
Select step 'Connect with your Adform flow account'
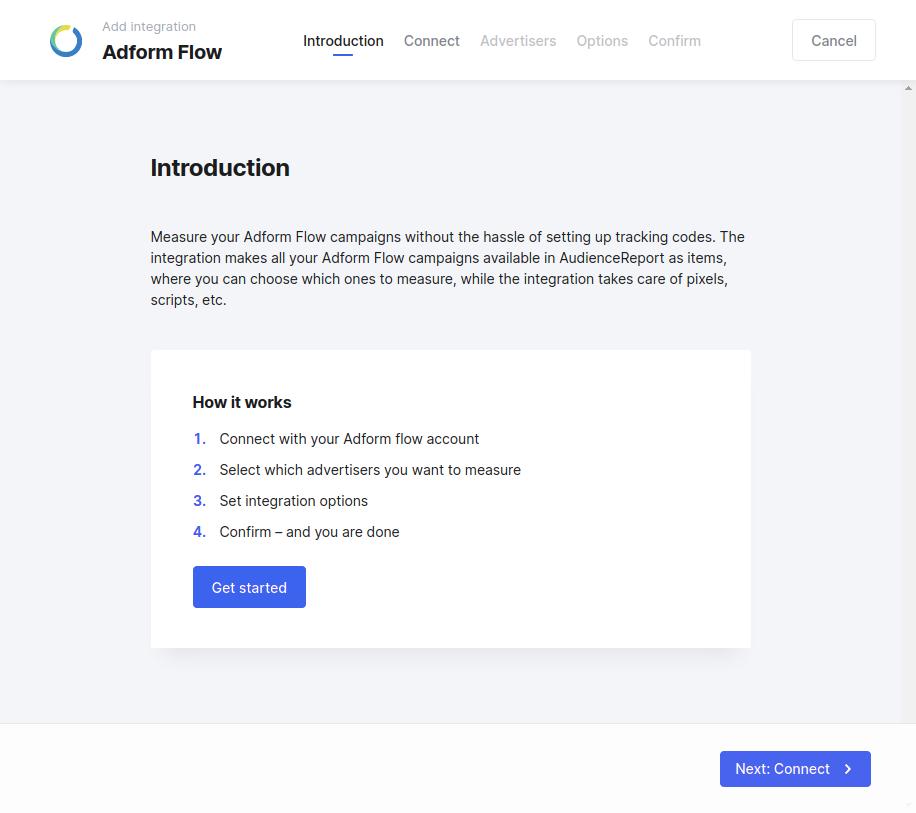(x=349, y=439)
